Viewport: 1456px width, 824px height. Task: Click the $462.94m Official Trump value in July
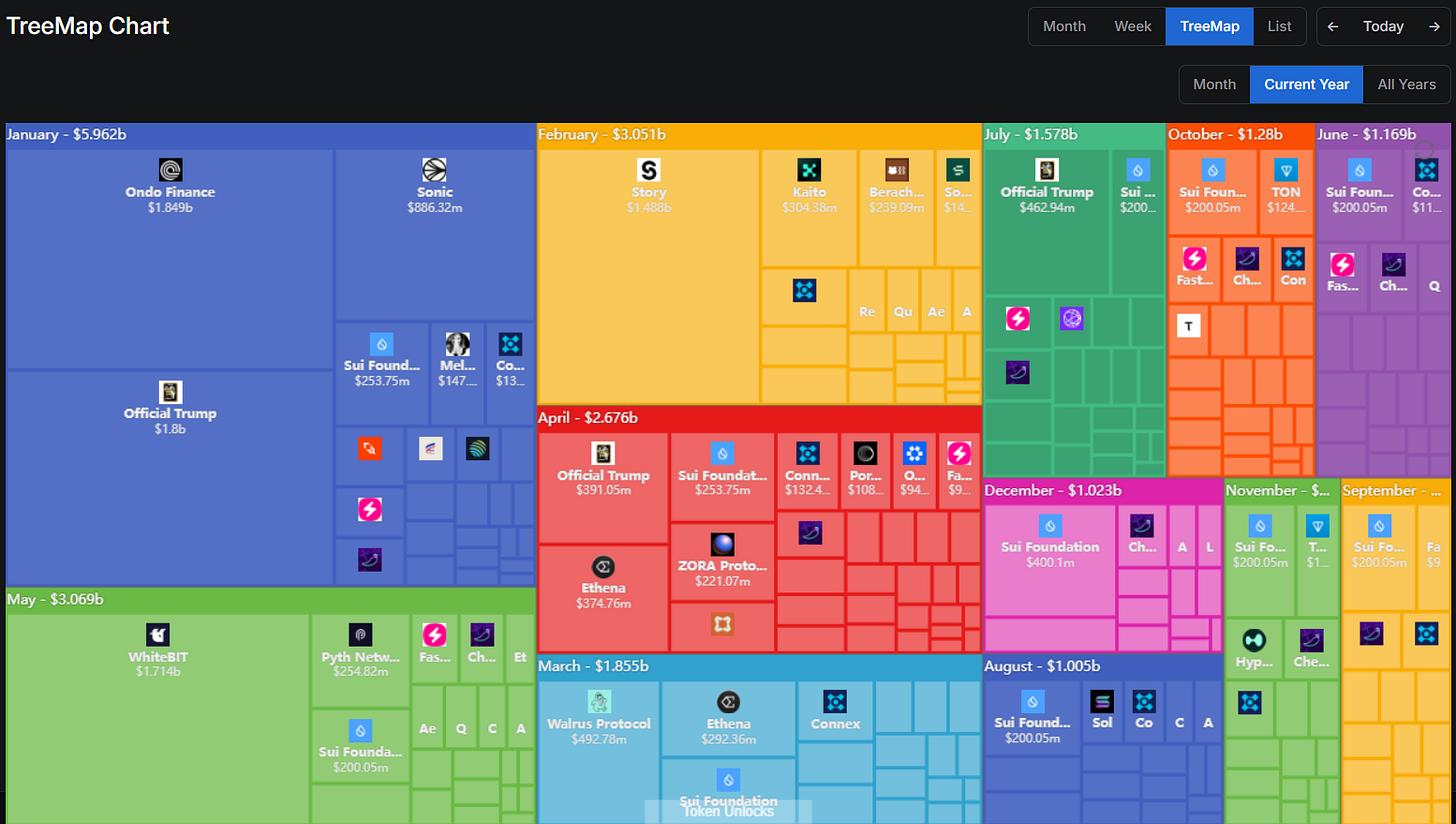(1047, 208)
